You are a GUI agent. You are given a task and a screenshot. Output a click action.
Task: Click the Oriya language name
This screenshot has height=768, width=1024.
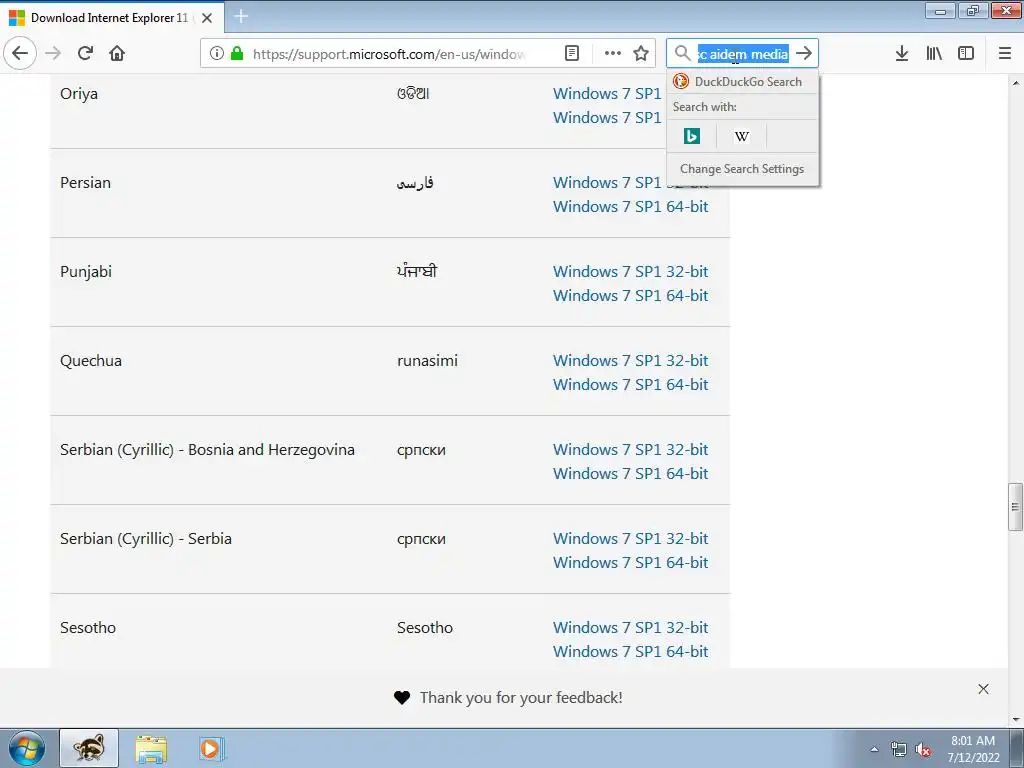pyautogui.click(x=79, y=94)
